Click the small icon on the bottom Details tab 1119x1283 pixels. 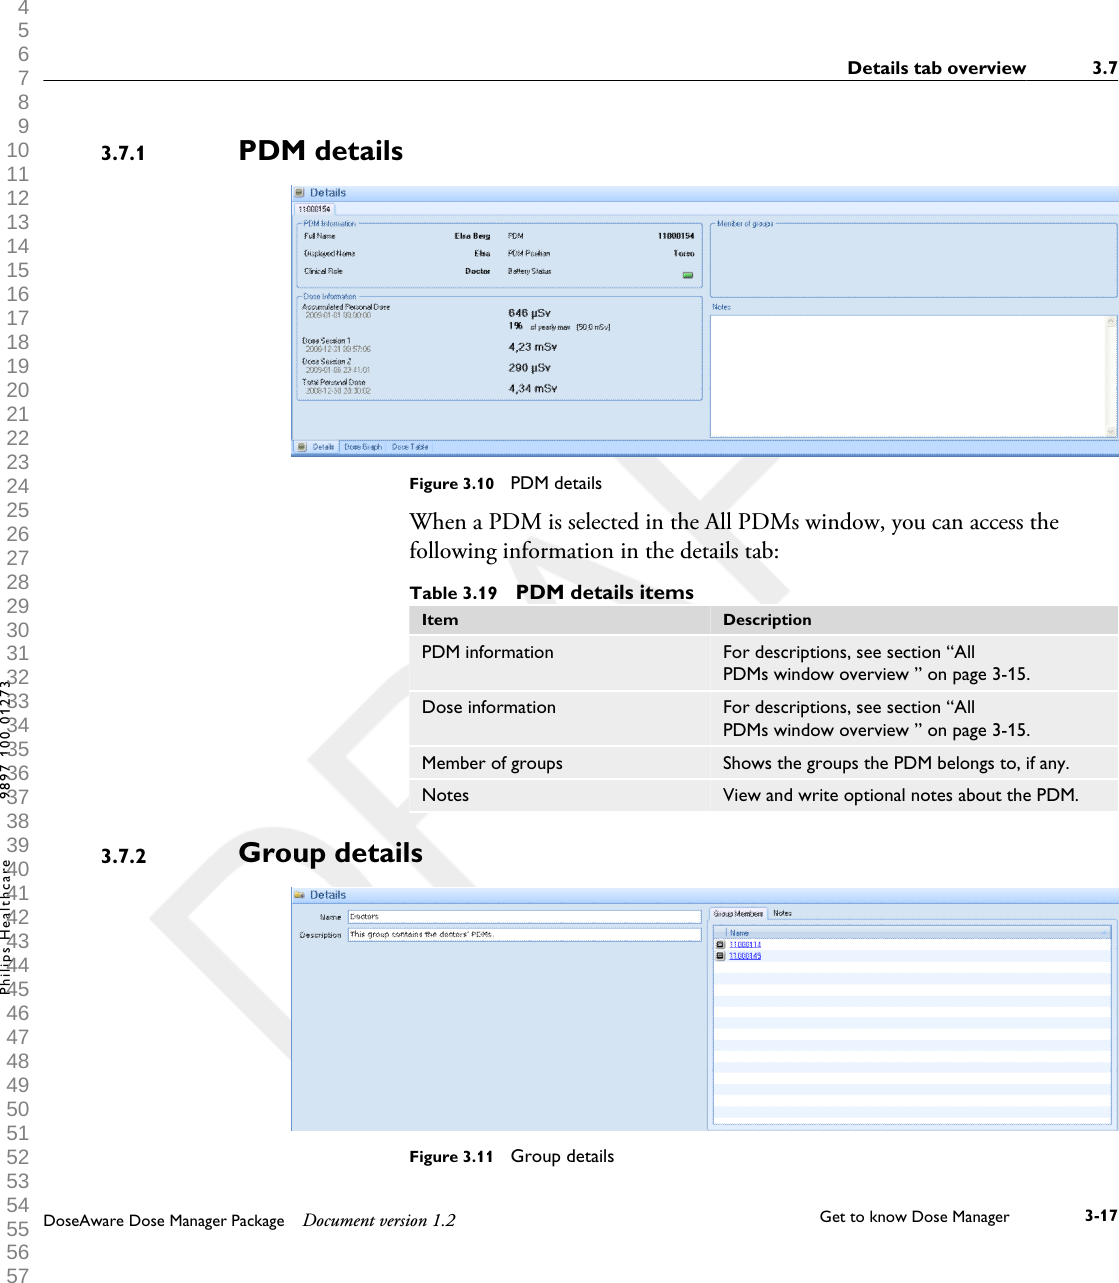coord(301,449)
